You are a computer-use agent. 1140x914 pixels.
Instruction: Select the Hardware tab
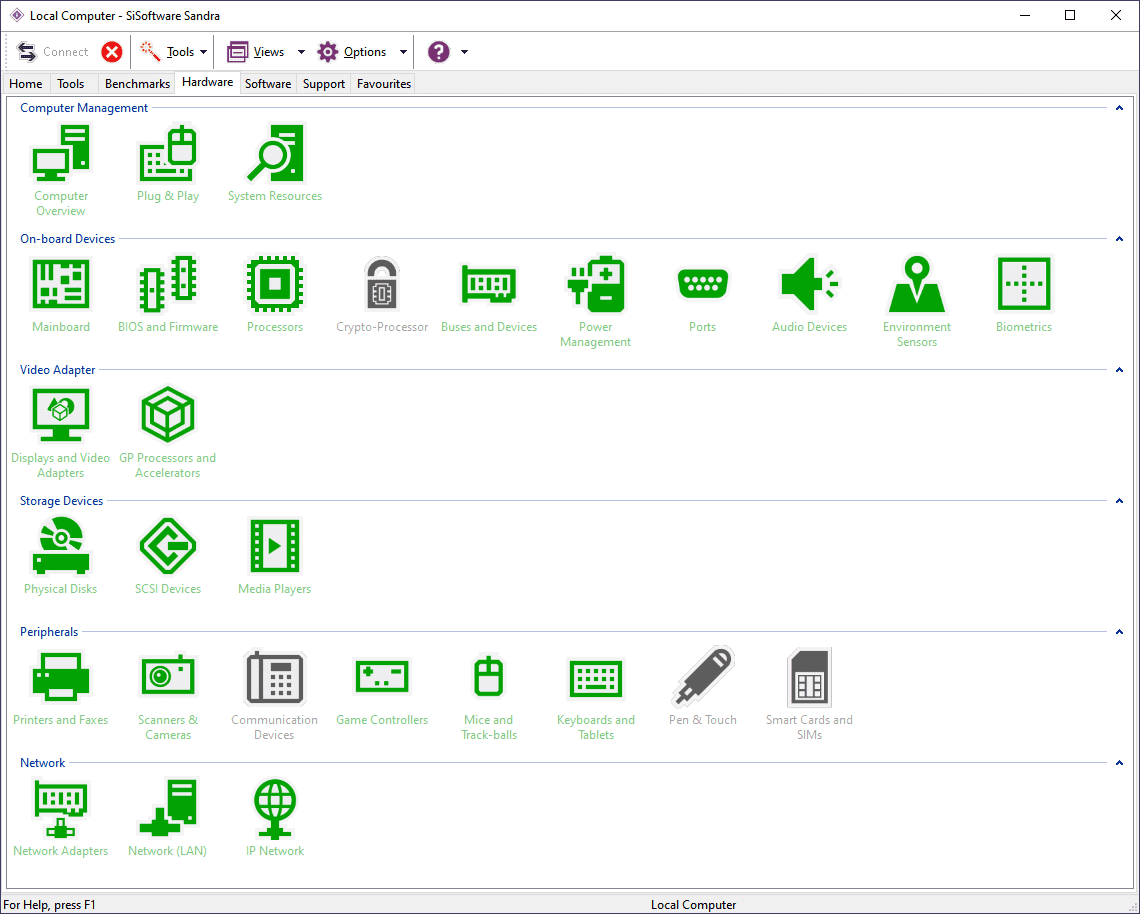click(208, 82)
